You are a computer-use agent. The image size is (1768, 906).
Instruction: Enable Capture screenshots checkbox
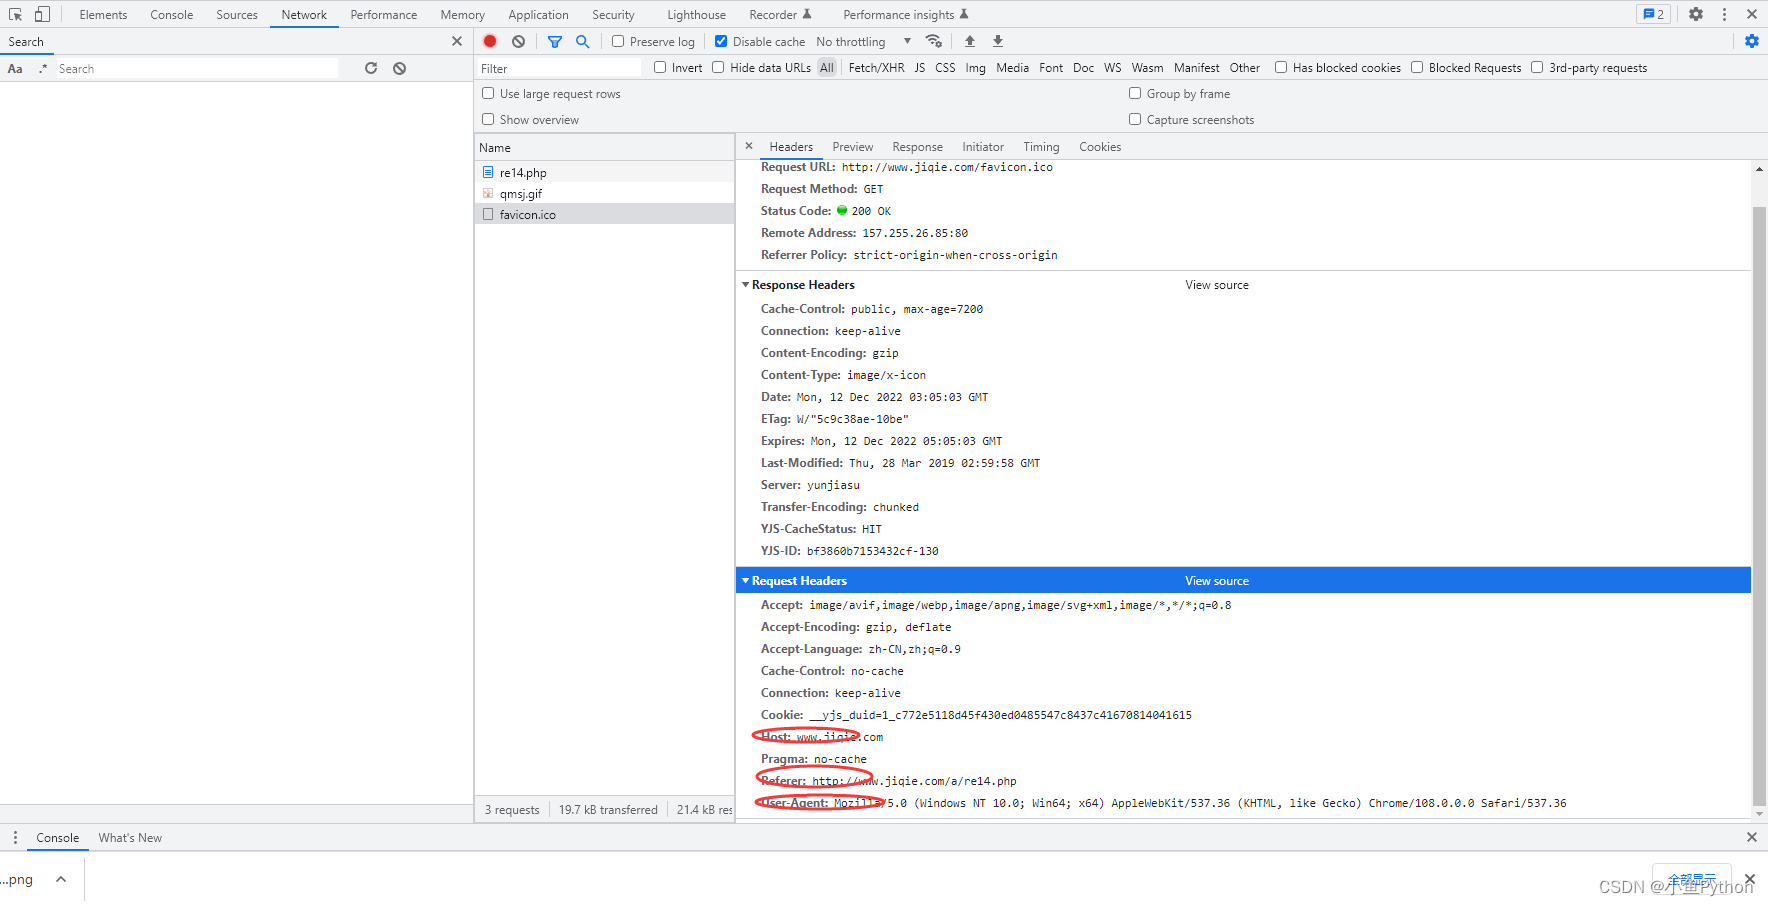pos(1135,119)
